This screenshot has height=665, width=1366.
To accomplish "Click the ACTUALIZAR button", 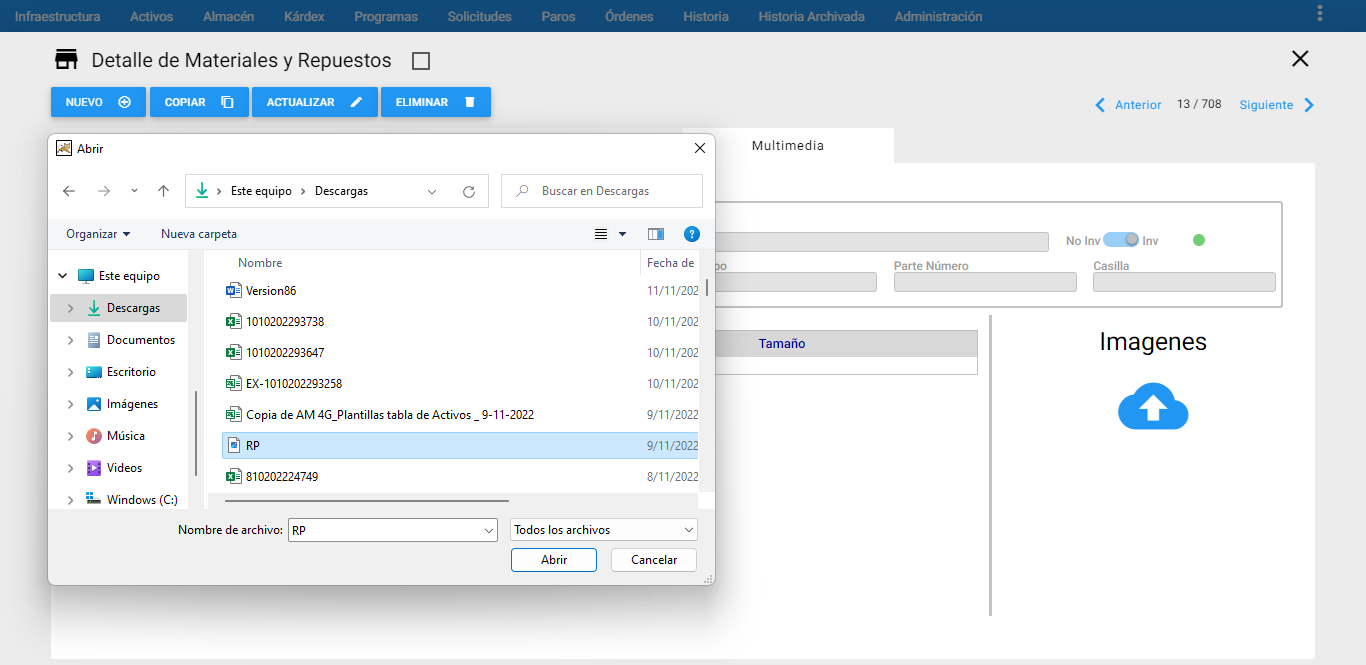I will point(315,102).
